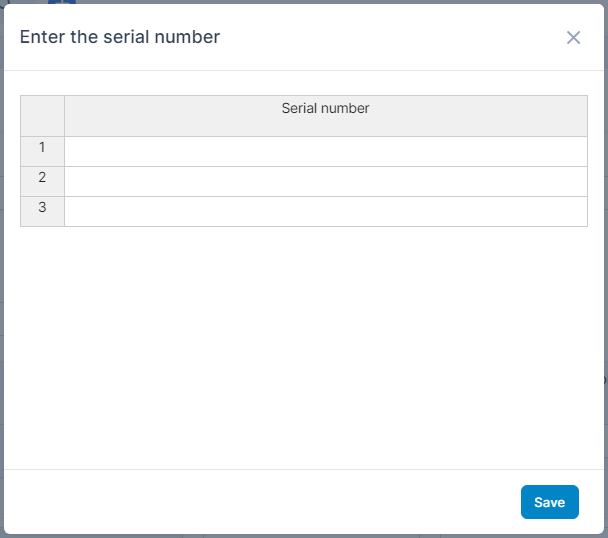Click the serial number cell in row 3
Viewport: 608px width, 538px height.
pos(325,211)
